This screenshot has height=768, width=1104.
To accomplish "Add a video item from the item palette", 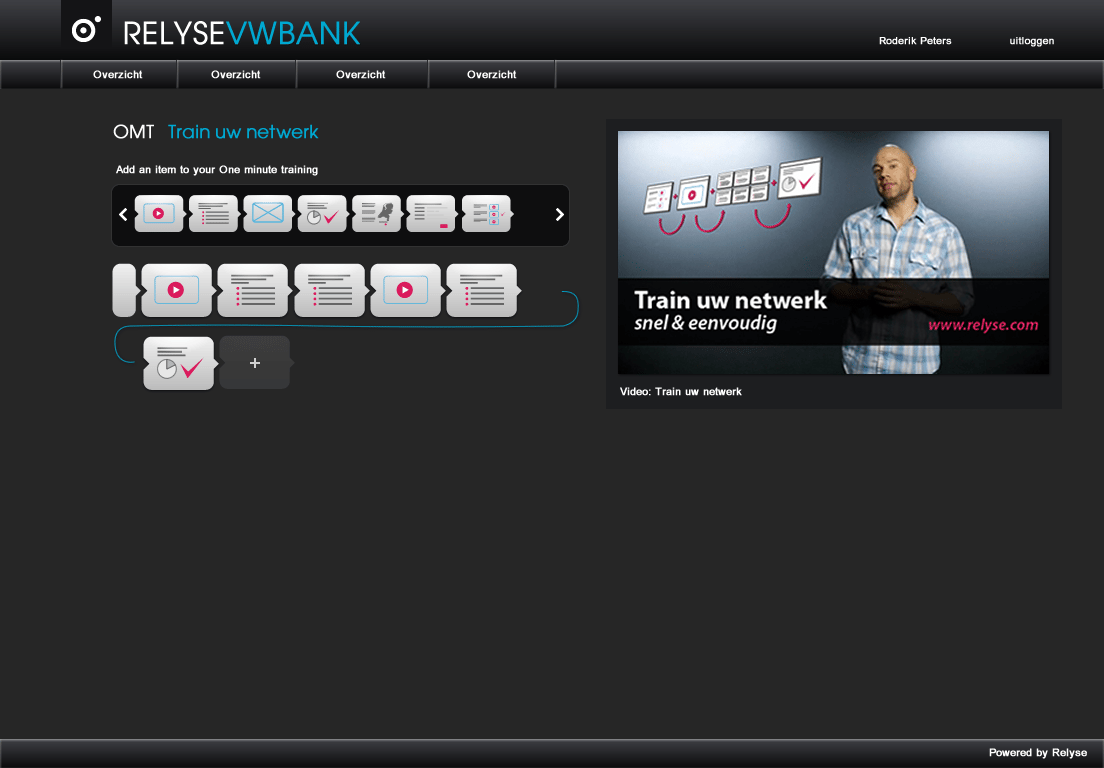I will coord(159,213).
